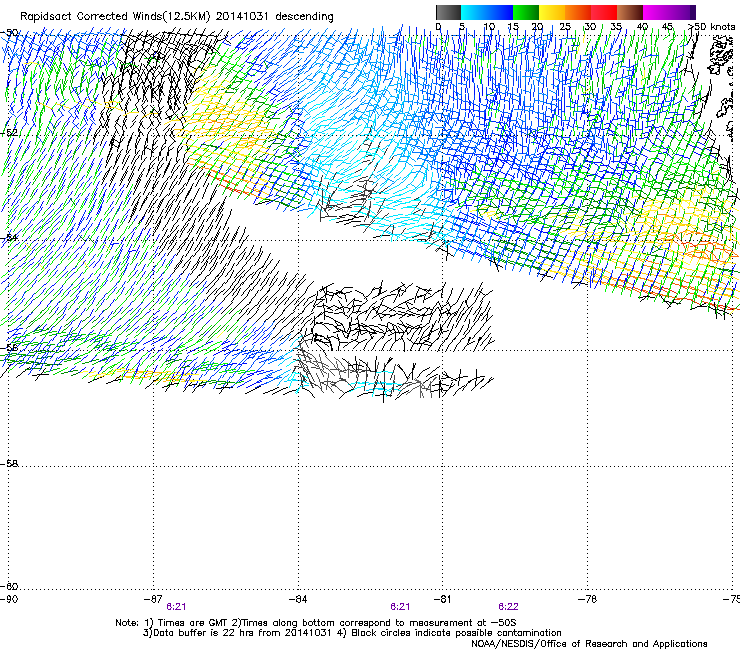Select the yellow 20-25 knots legend swatch
740x650 pixels.
[552, 12]
